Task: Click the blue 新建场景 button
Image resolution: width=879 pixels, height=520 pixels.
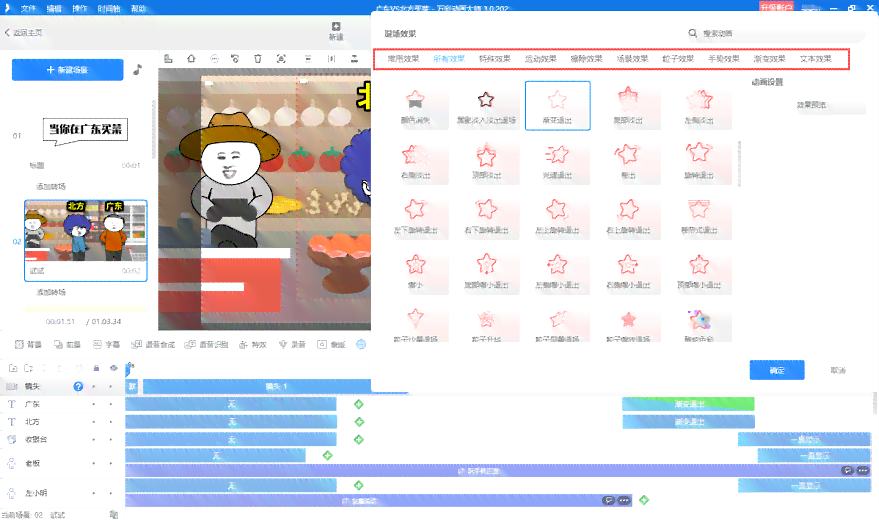Action: 67,70
